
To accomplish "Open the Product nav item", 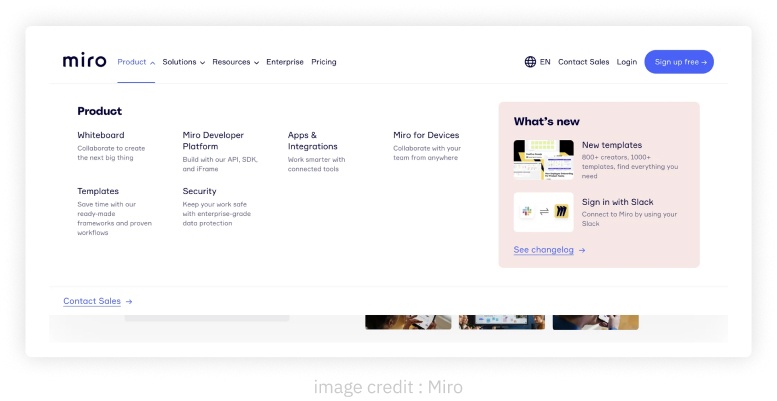I will click(x=132, y=62).
